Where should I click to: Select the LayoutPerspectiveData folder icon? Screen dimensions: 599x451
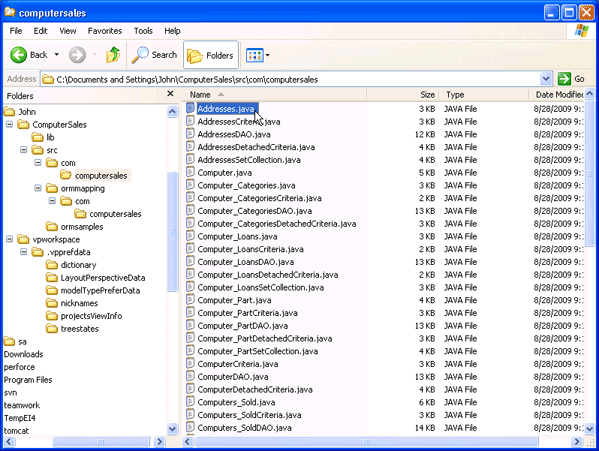click(x=52, y=278)
